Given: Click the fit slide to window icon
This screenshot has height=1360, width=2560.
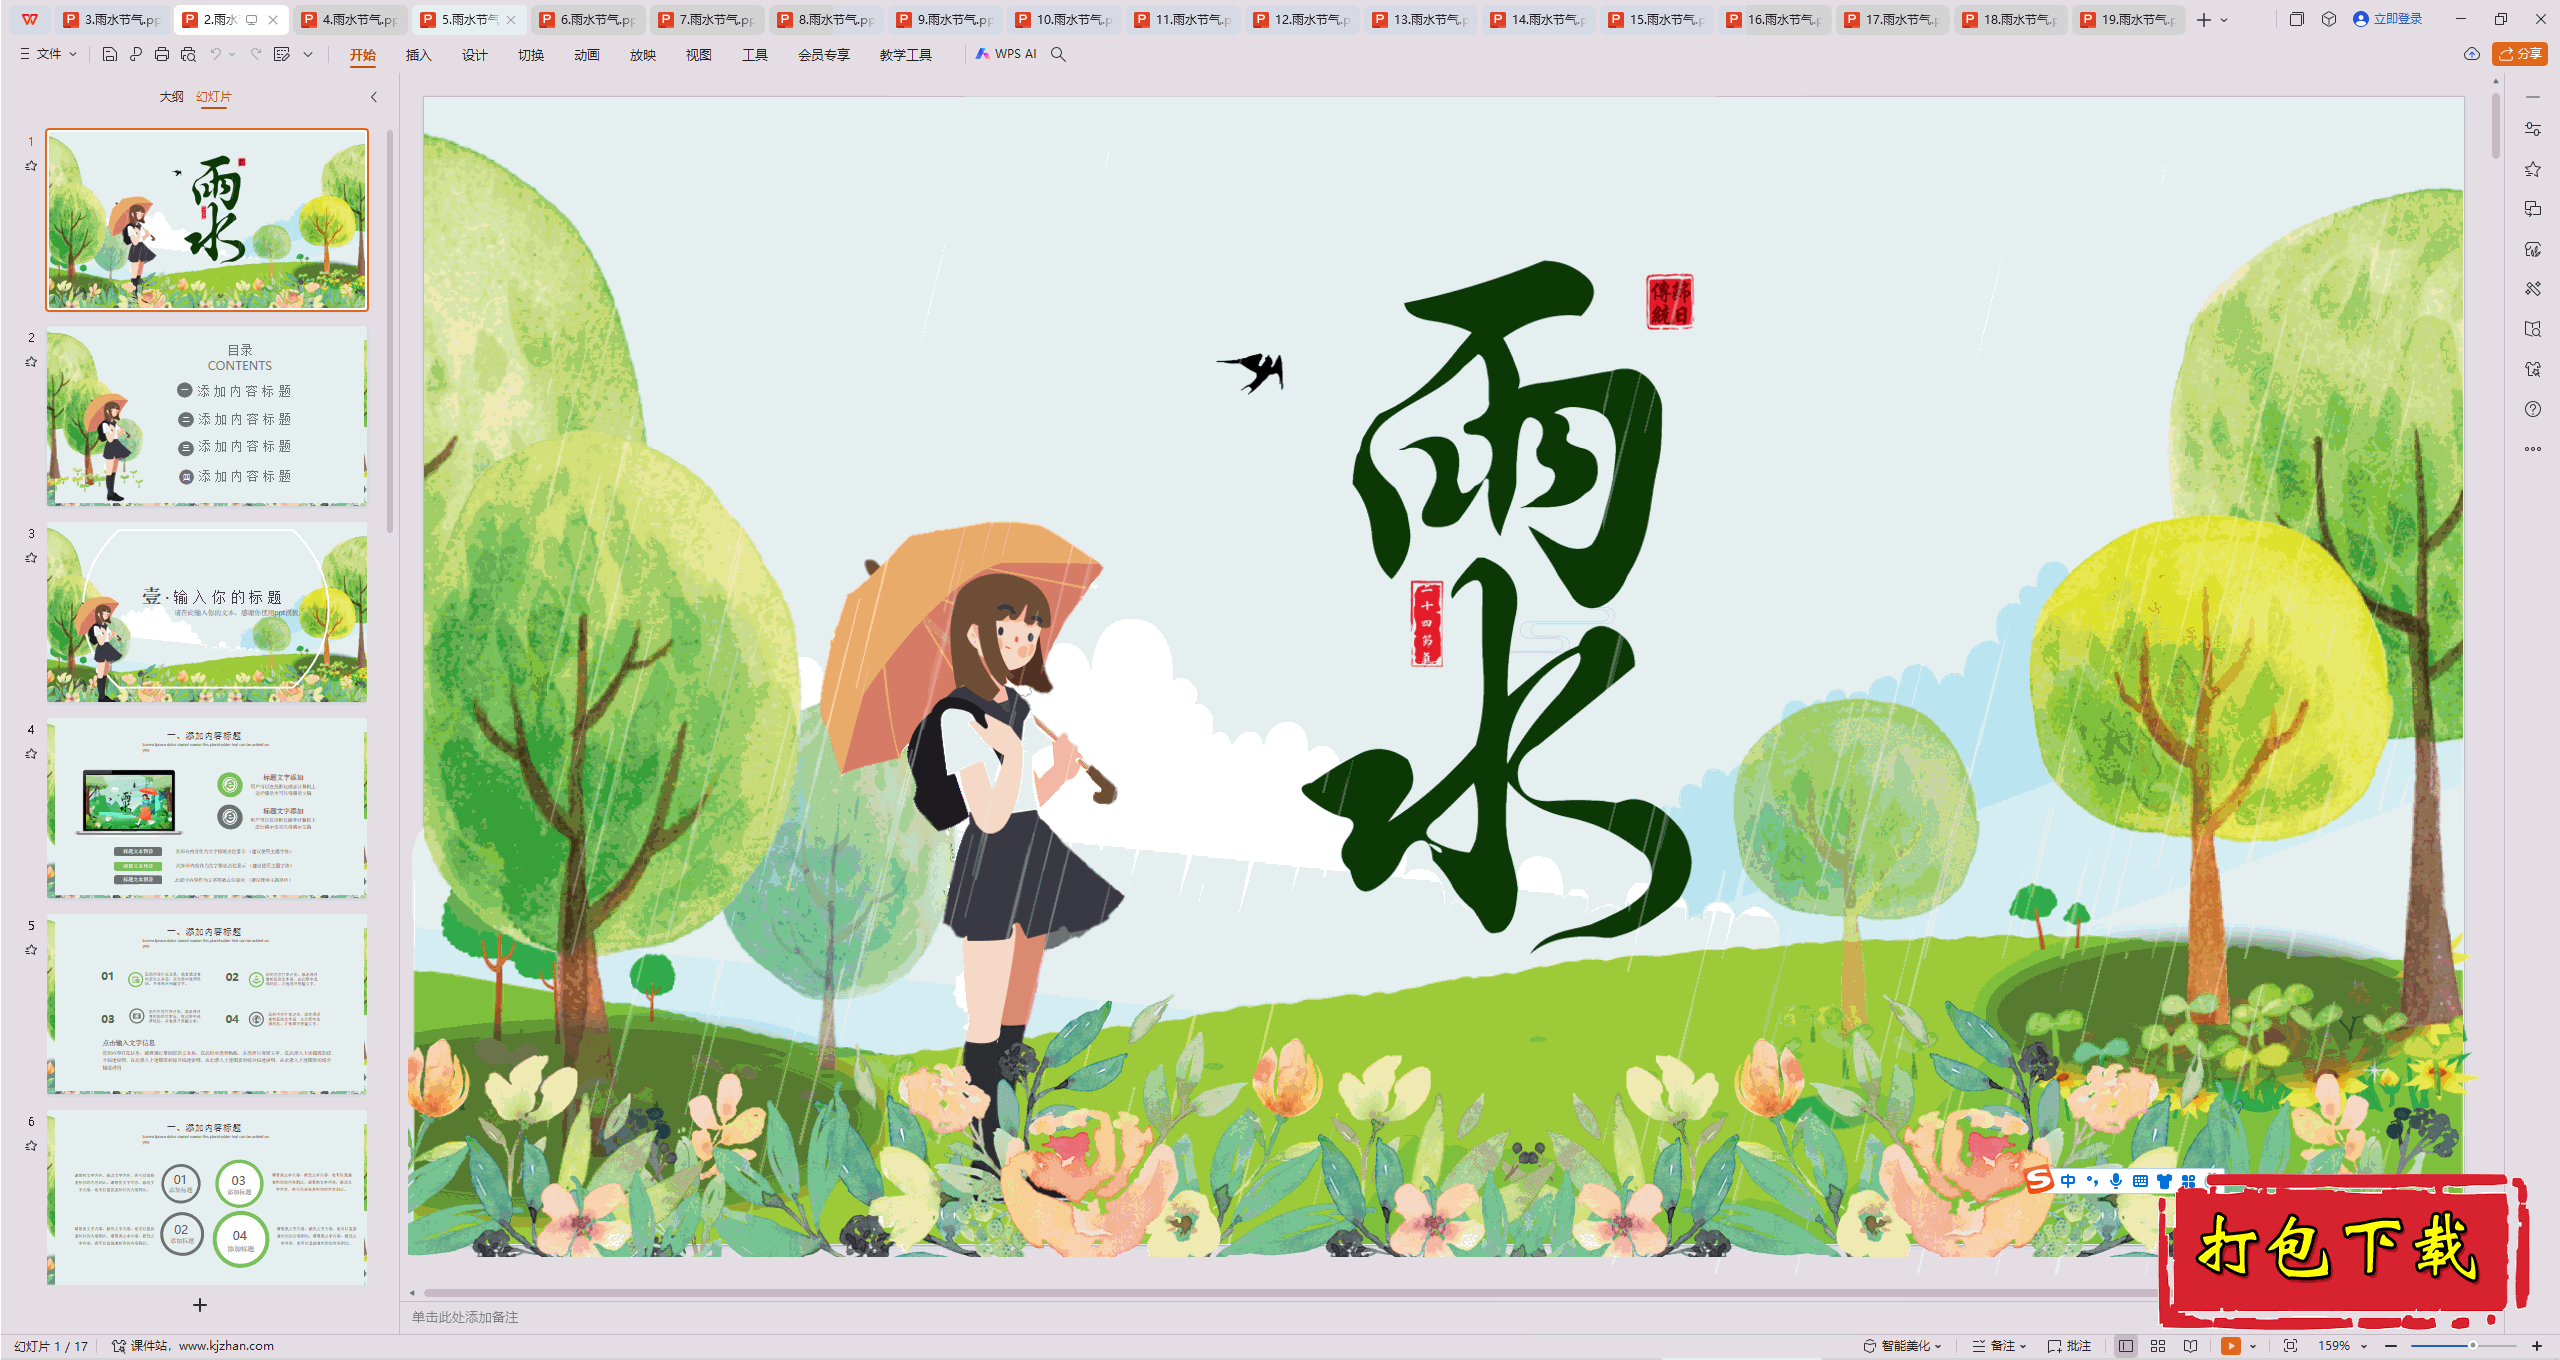Looking at the screenshot, I should [x=2290, y=1346].
